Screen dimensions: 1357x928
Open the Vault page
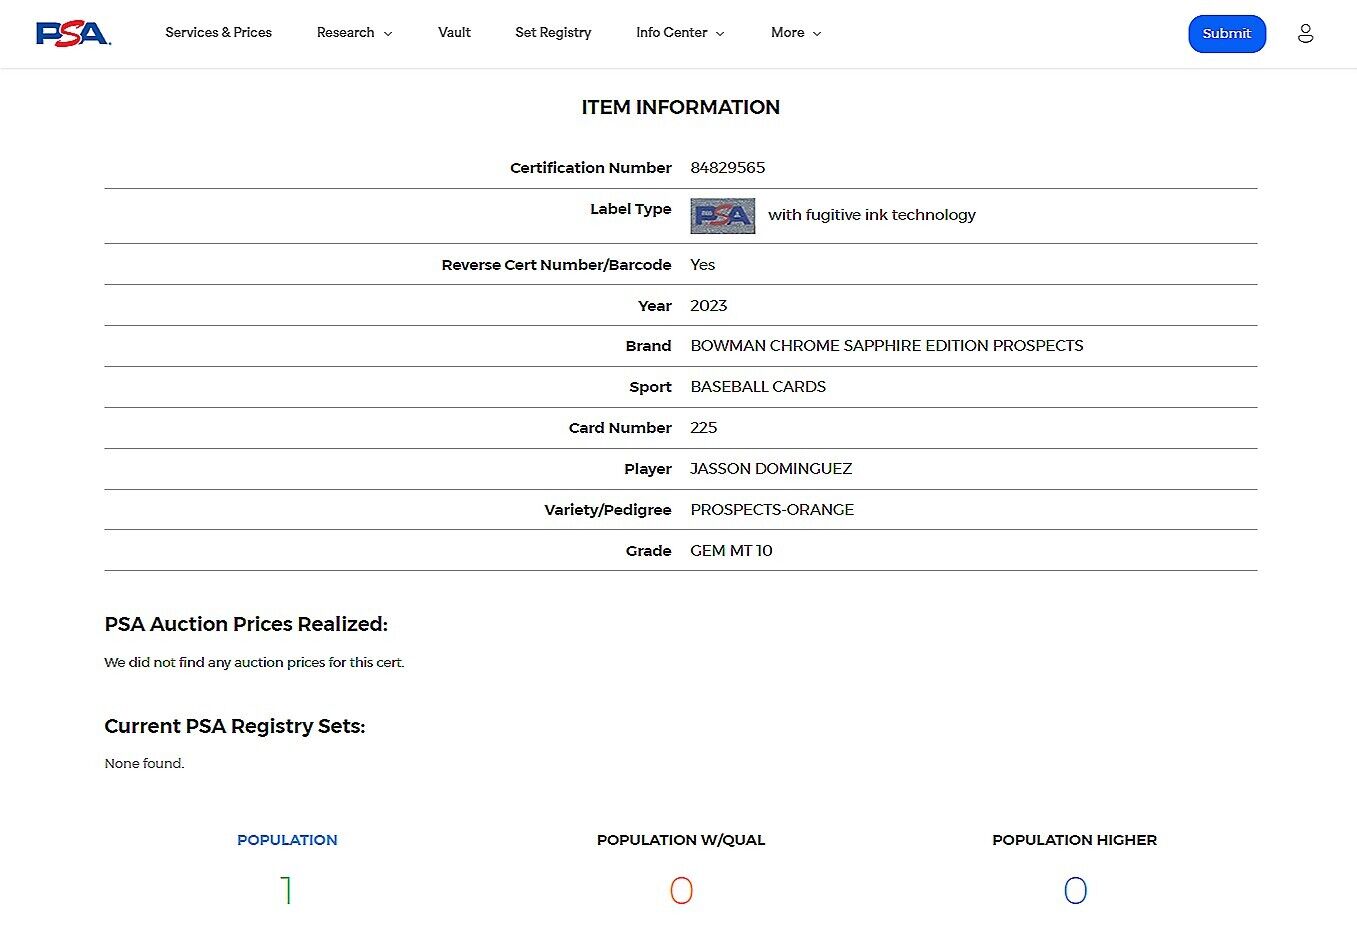pos(454,33)
